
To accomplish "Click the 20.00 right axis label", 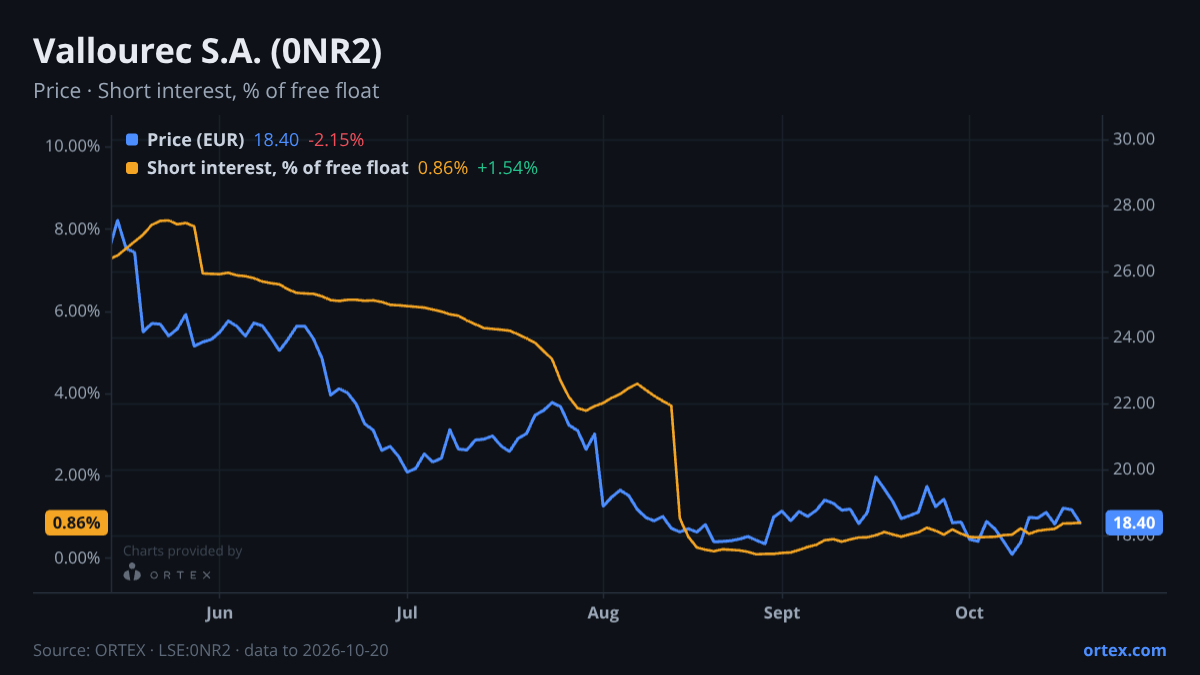I will tap(1134, 469).
